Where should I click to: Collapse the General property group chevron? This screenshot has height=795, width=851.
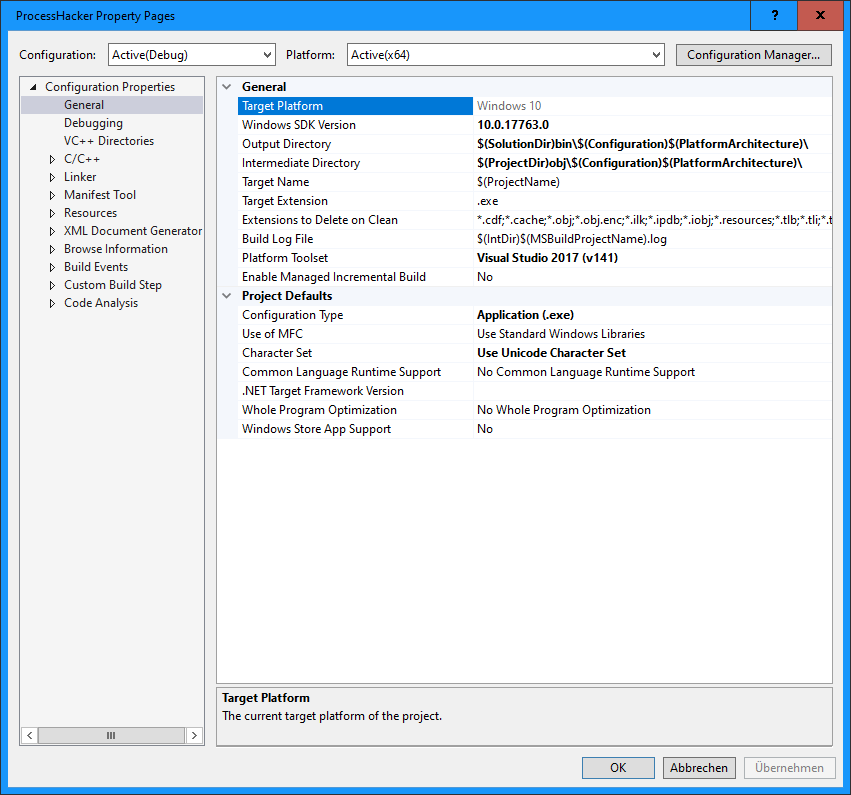click(x=227, y=87)
